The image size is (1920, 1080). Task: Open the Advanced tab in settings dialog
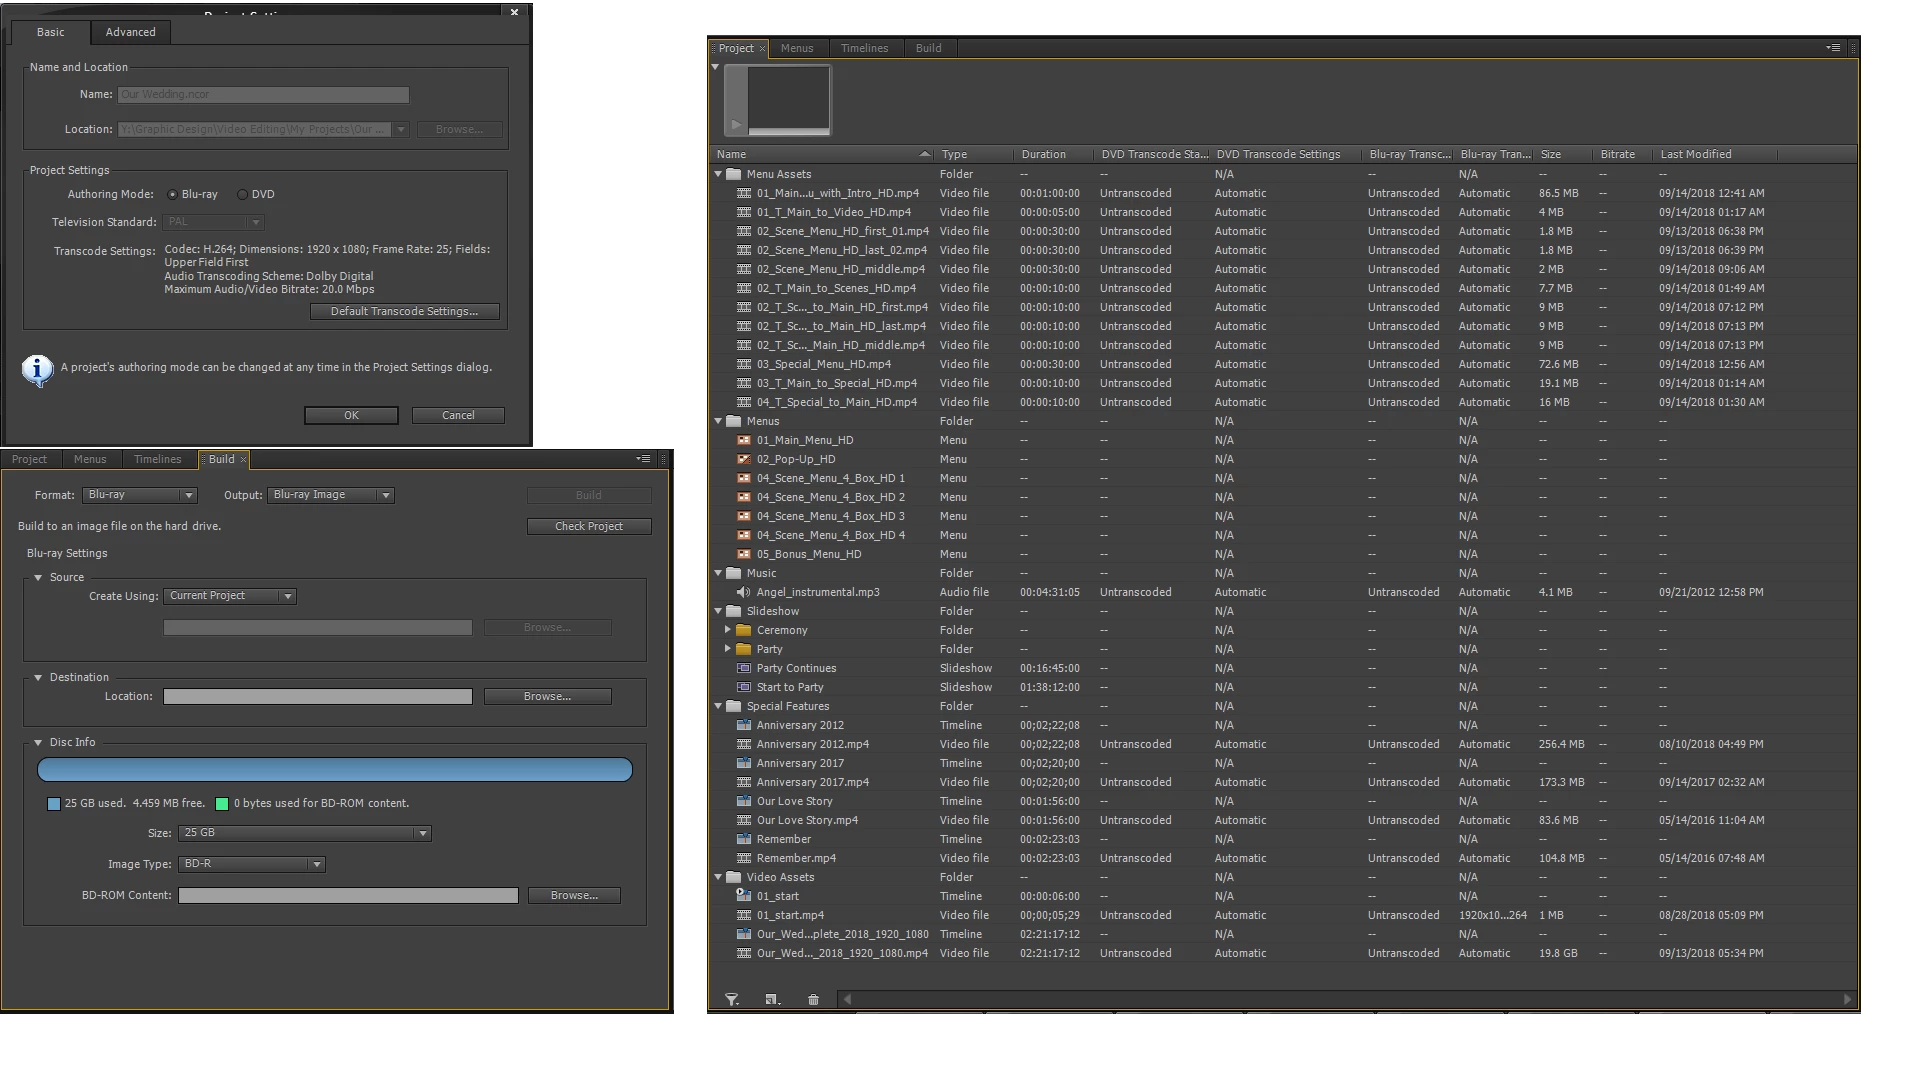pos(131,32)
